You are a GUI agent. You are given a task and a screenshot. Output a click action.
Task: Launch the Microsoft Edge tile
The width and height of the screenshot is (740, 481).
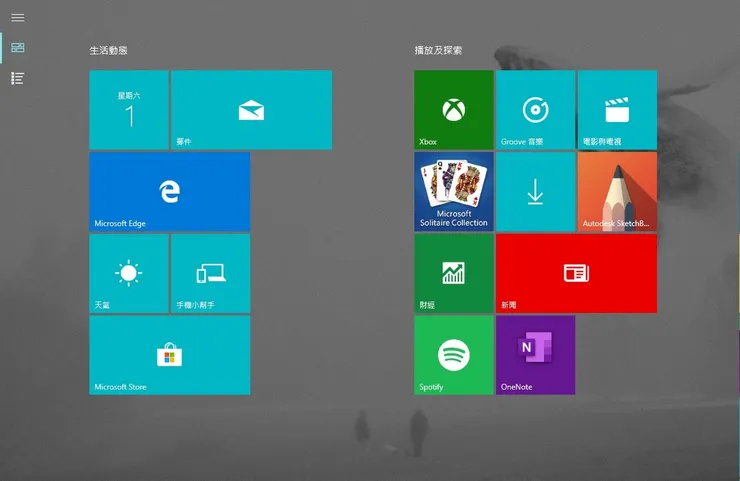pyautogui.click(x=170, y=192)
